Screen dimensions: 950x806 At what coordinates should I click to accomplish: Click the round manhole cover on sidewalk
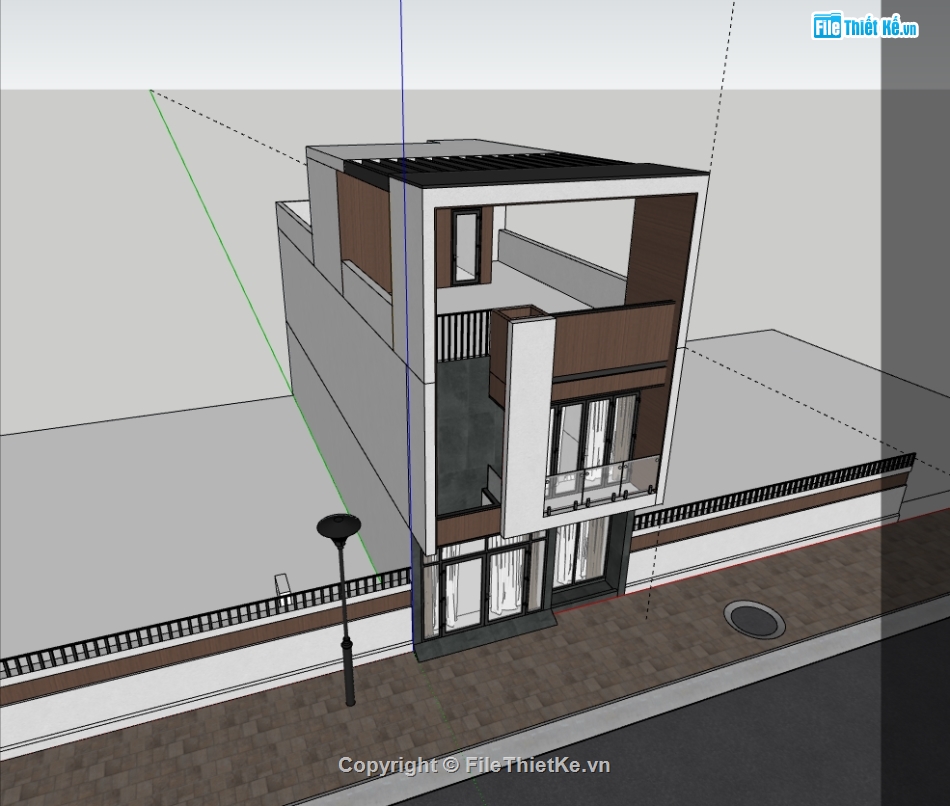tap(754, 618)
